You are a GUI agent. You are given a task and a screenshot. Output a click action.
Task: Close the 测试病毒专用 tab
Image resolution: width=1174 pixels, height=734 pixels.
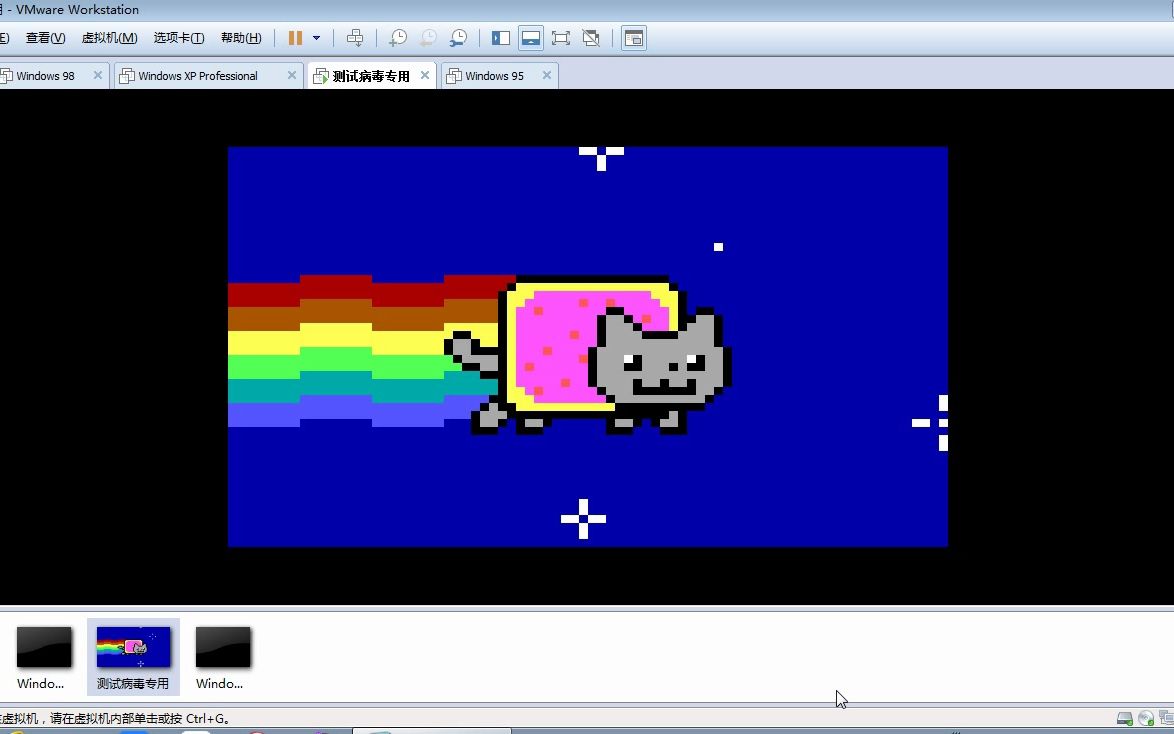click(x=425, y=75)
